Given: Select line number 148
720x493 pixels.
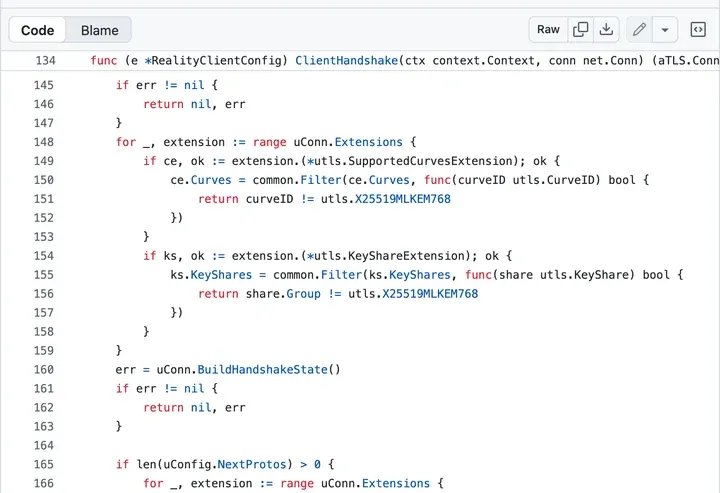Looking at the screenshot, I should pos(44,142).
